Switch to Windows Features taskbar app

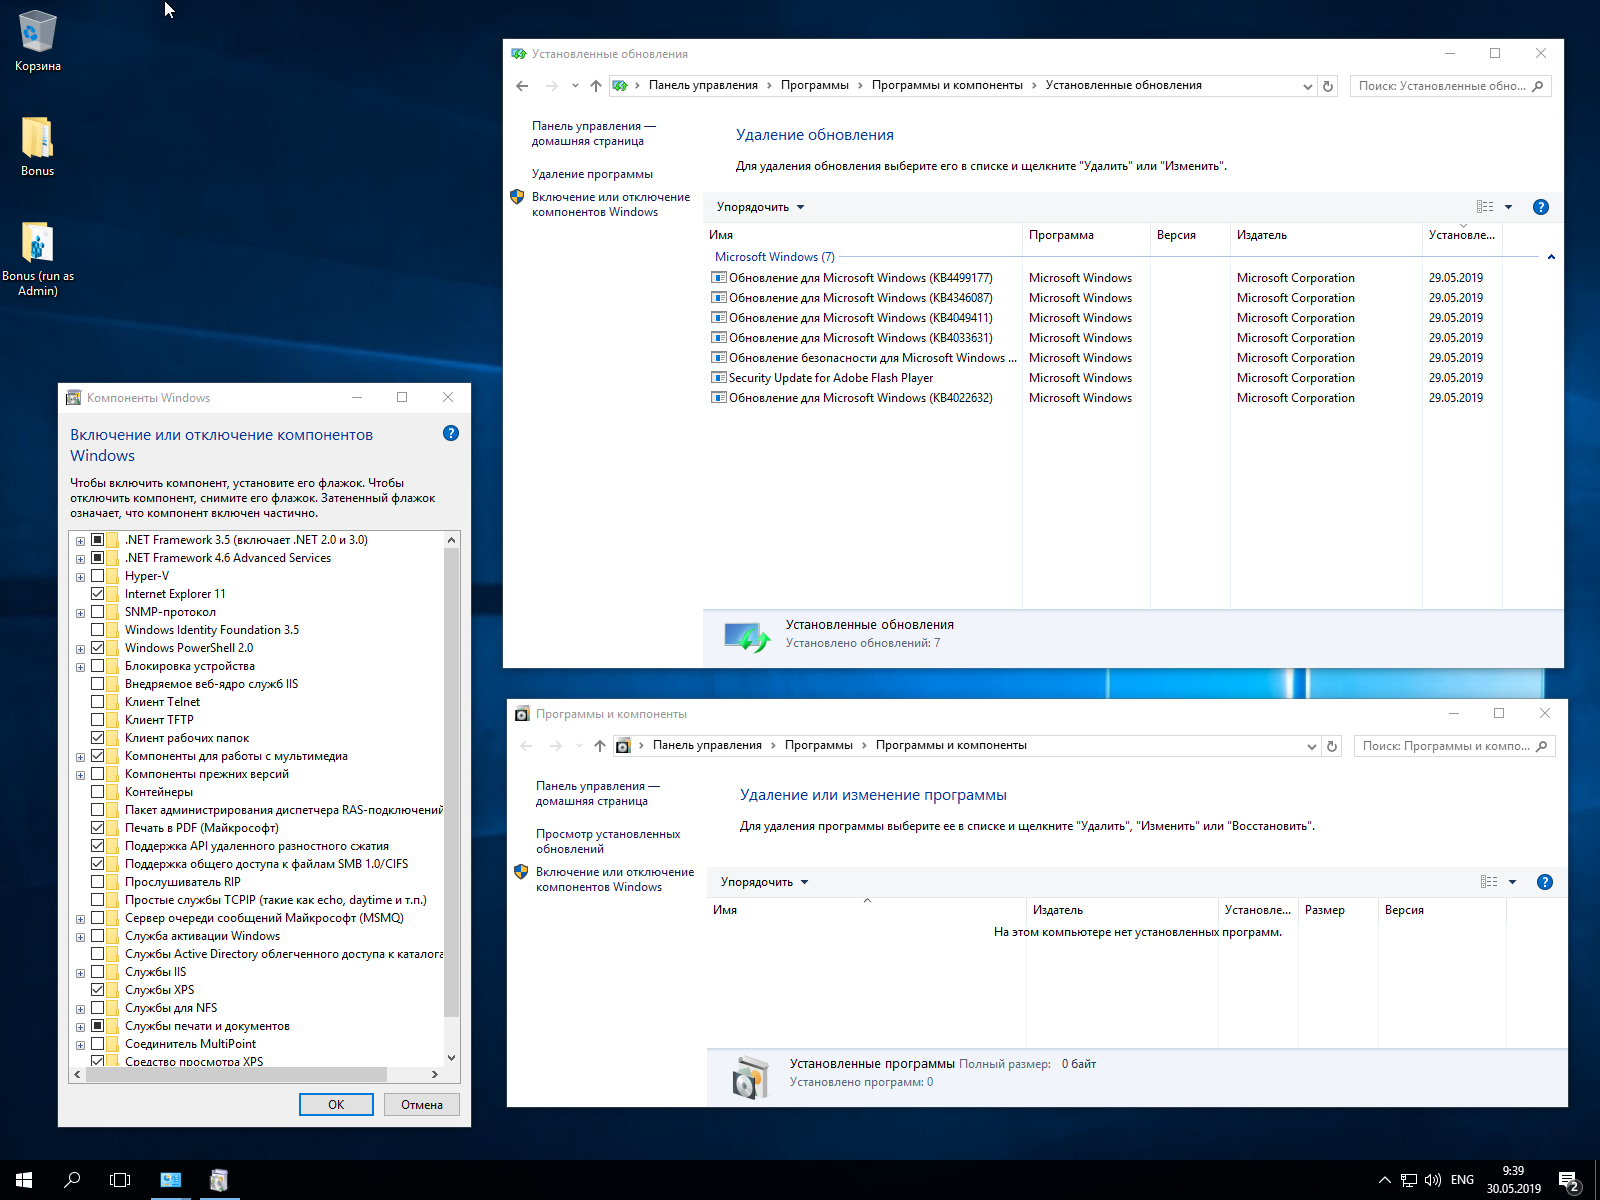click(219, 1180)
